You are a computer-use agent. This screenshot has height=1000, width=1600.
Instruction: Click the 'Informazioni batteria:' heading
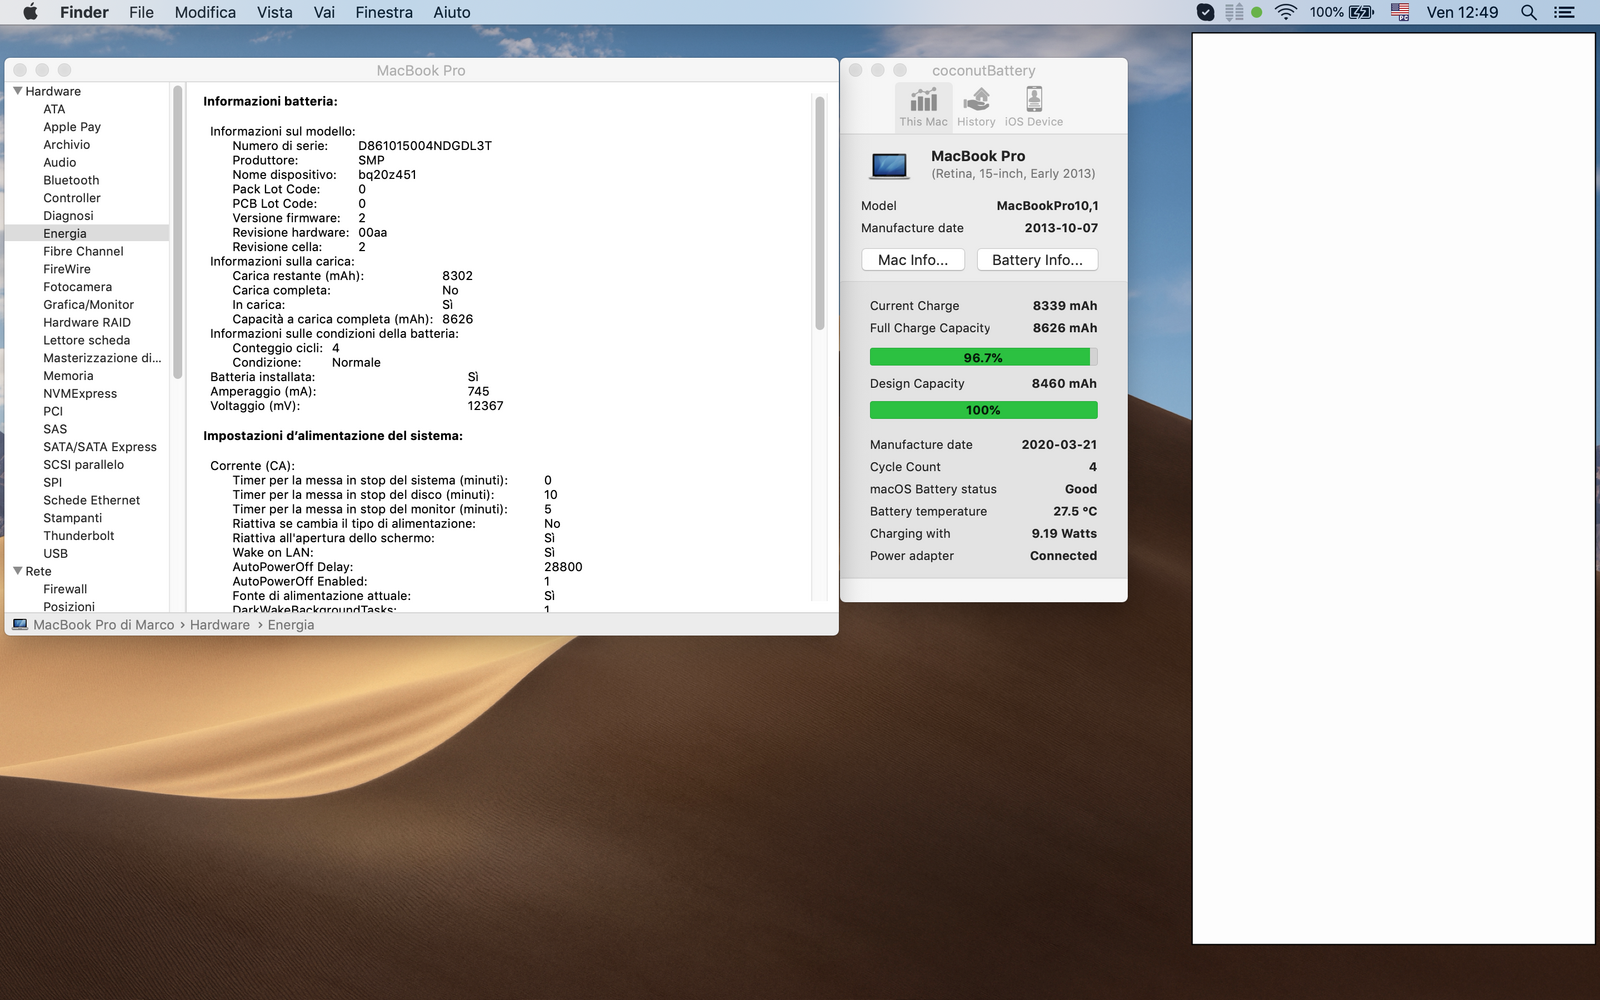(270, 101)
